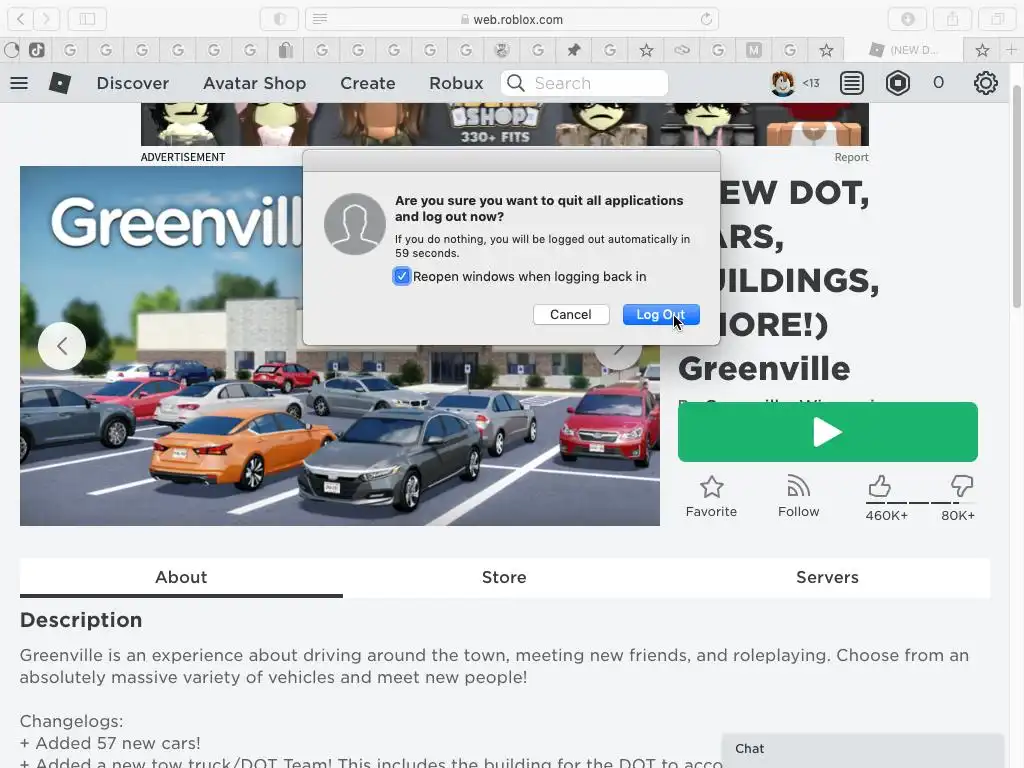
Task: Click the avatar shop advertisement banner
Action: pyautogui.click(x=505, y=124)
